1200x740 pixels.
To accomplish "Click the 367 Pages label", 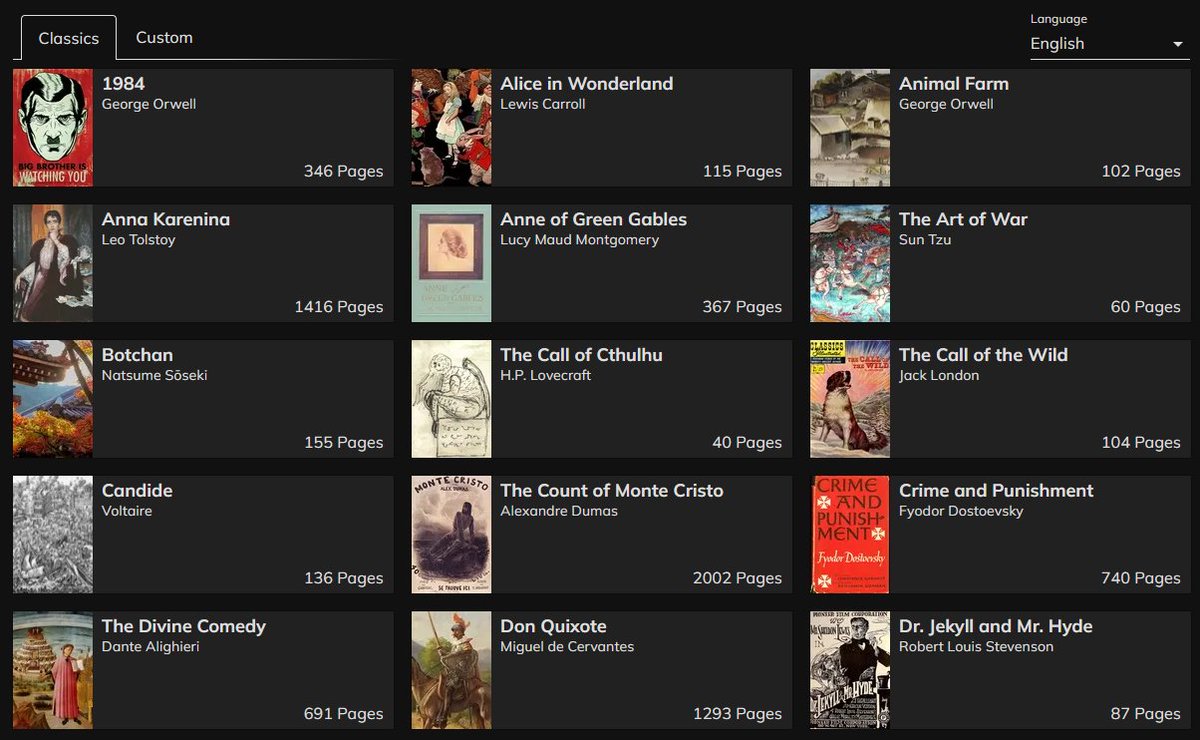I will 742,307.
